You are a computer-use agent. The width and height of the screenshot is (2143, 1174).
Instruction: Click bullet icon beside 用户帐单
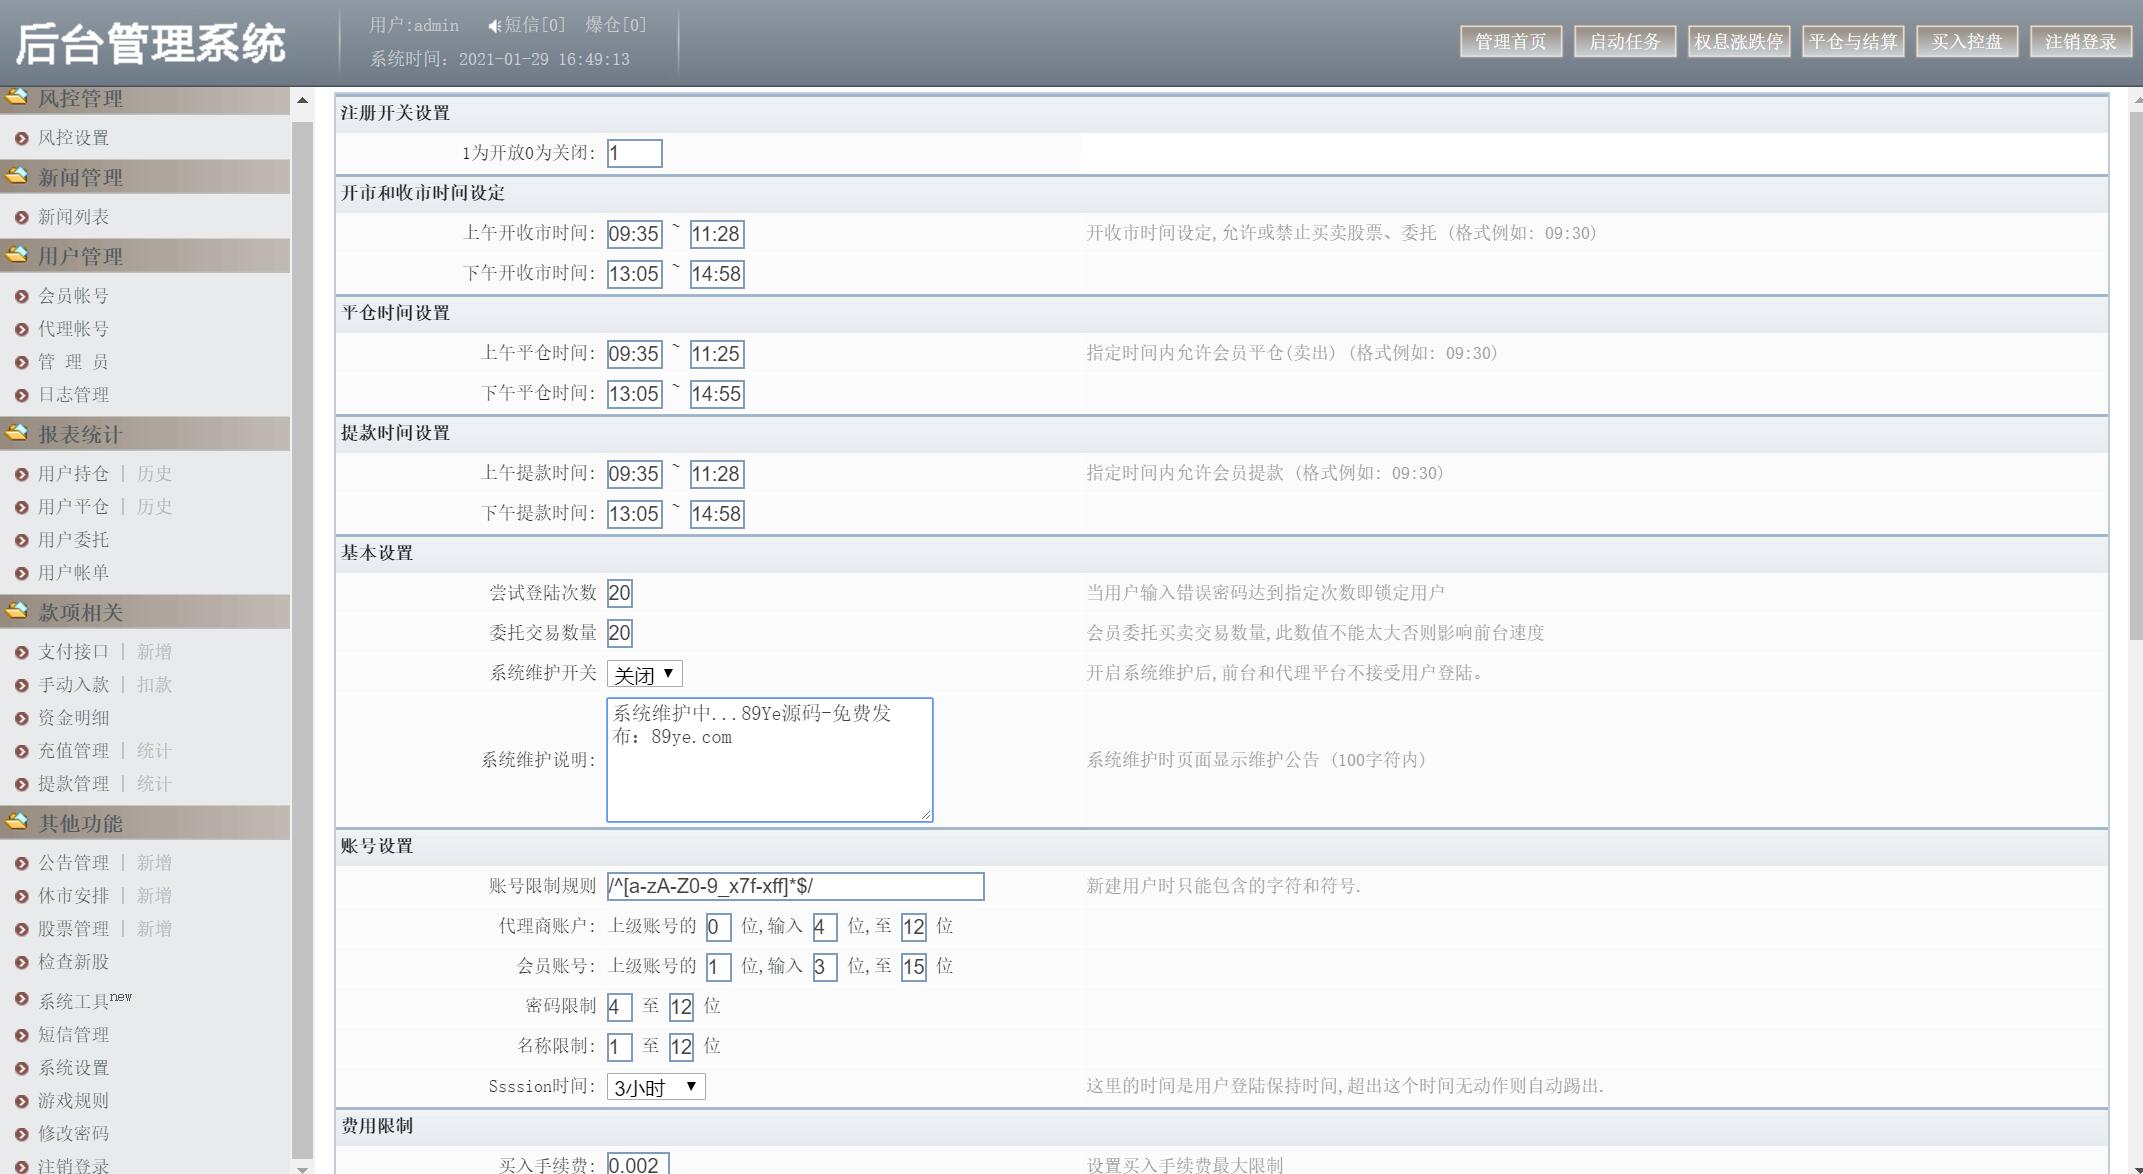(x=22, y=573)
